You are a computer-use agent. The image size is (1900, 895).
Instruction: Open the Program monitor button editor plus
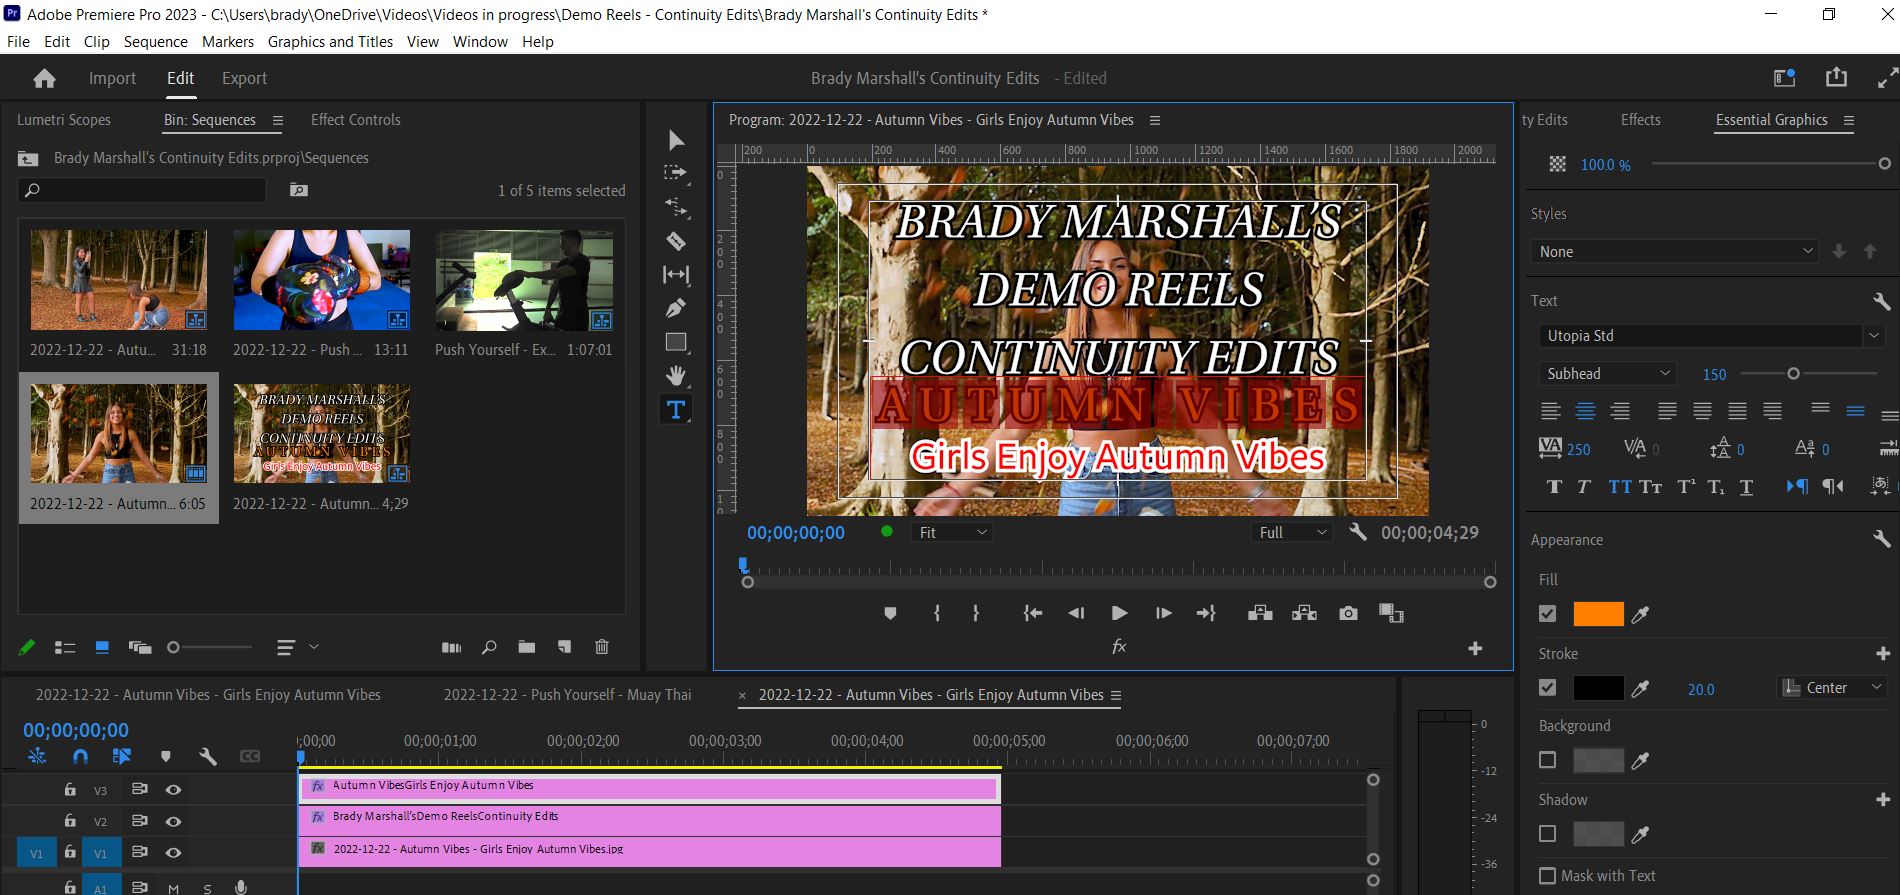click(1475, 649)
